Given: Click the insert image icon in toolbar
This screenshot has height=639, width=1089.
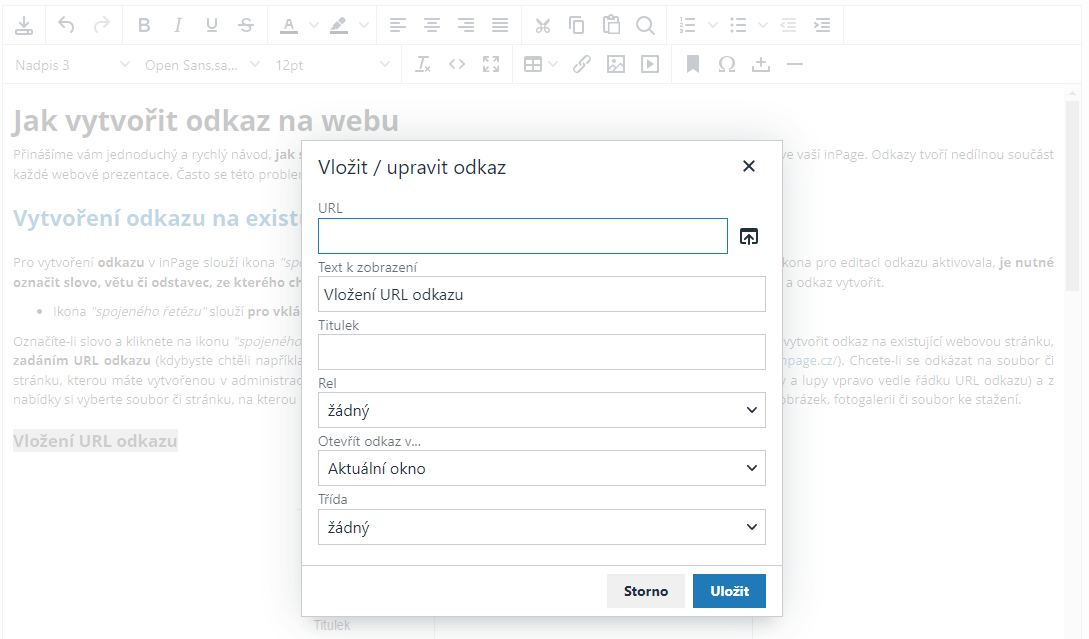Looking at the screenshot, I should click(616, 64).
